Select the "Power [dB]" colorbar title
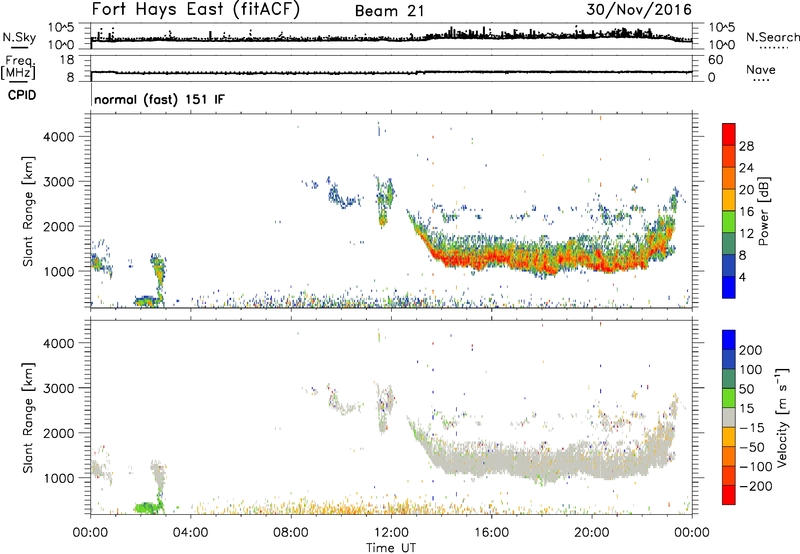Viewport: 800px width, 554px height. [x=764, y=211]
